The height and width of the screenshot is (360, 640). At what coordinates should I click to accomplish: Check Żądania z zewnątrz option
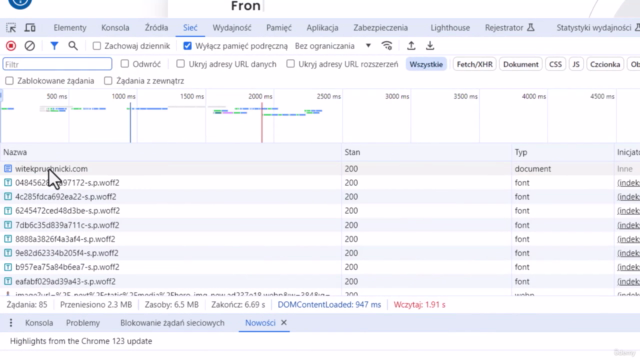108,81
